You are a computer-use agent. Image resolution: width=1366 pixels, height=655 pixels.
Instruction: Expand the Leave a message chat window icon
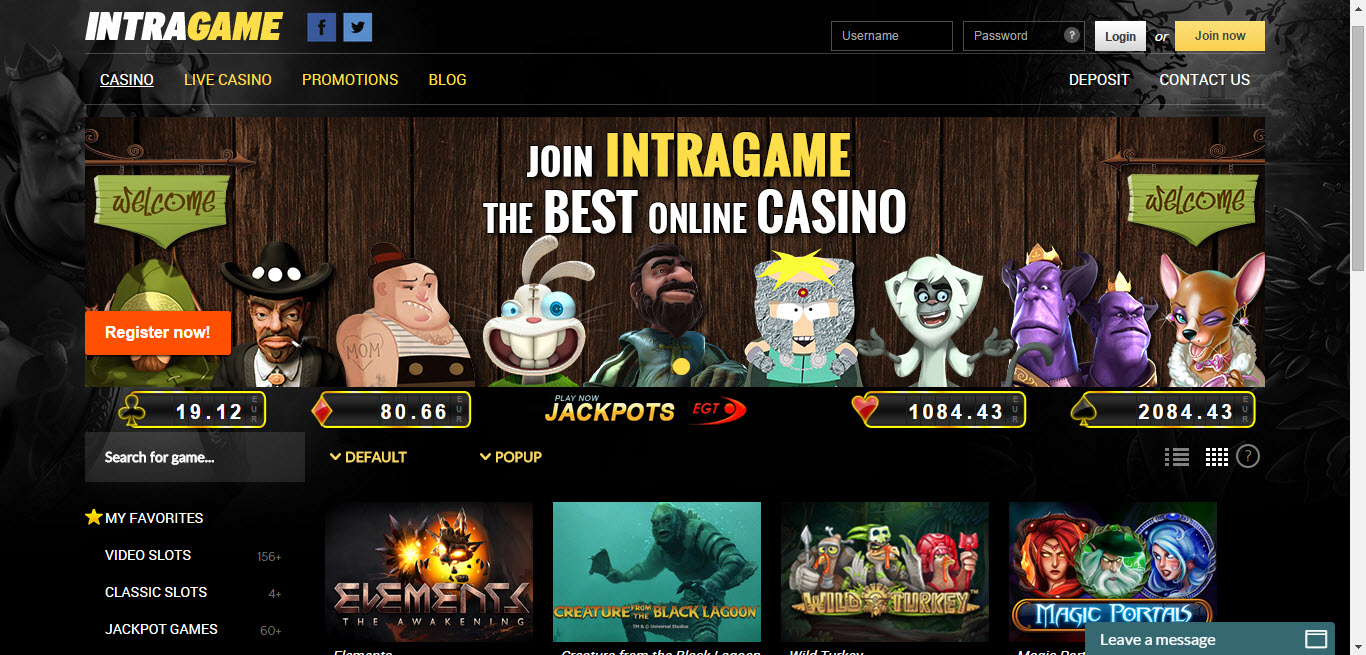[x=1316, y=639]
